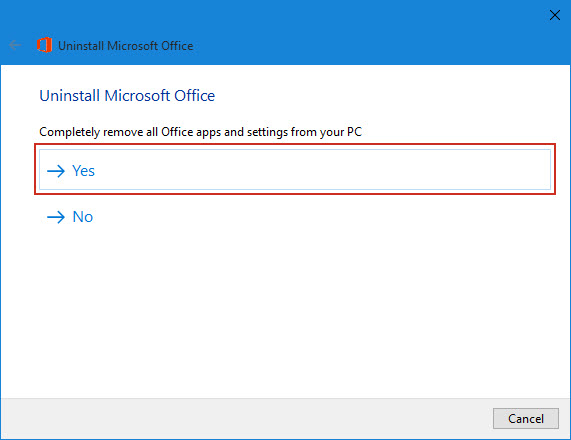
Task: Click the arrow icon beside No
Action: (x=56, y=217)
